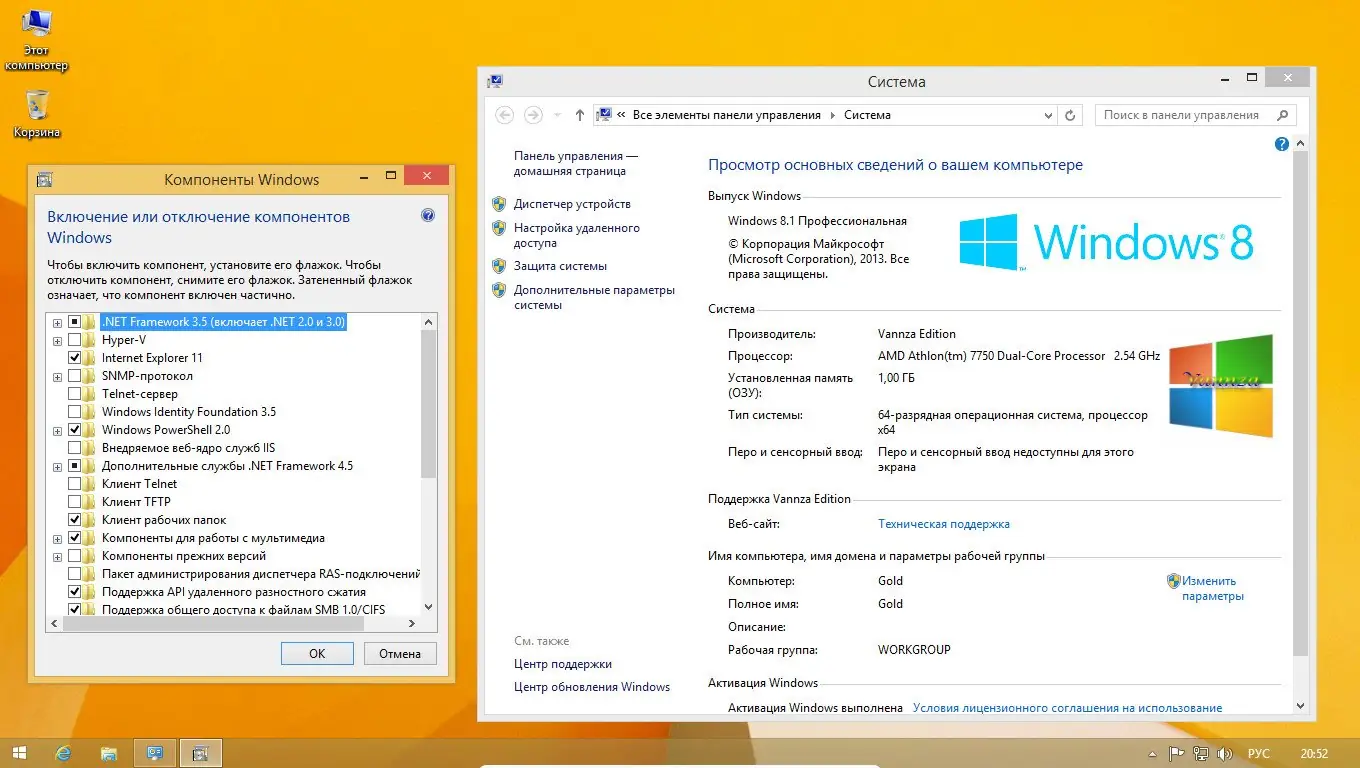Open РУС language indicator
The width and height of the screenshot is (1360, 768).
click(1259, 753)
